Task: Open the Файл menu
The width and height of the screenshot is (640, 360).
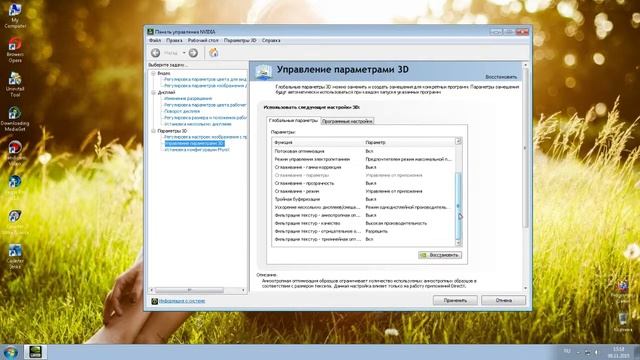Action: click(155, 40)
